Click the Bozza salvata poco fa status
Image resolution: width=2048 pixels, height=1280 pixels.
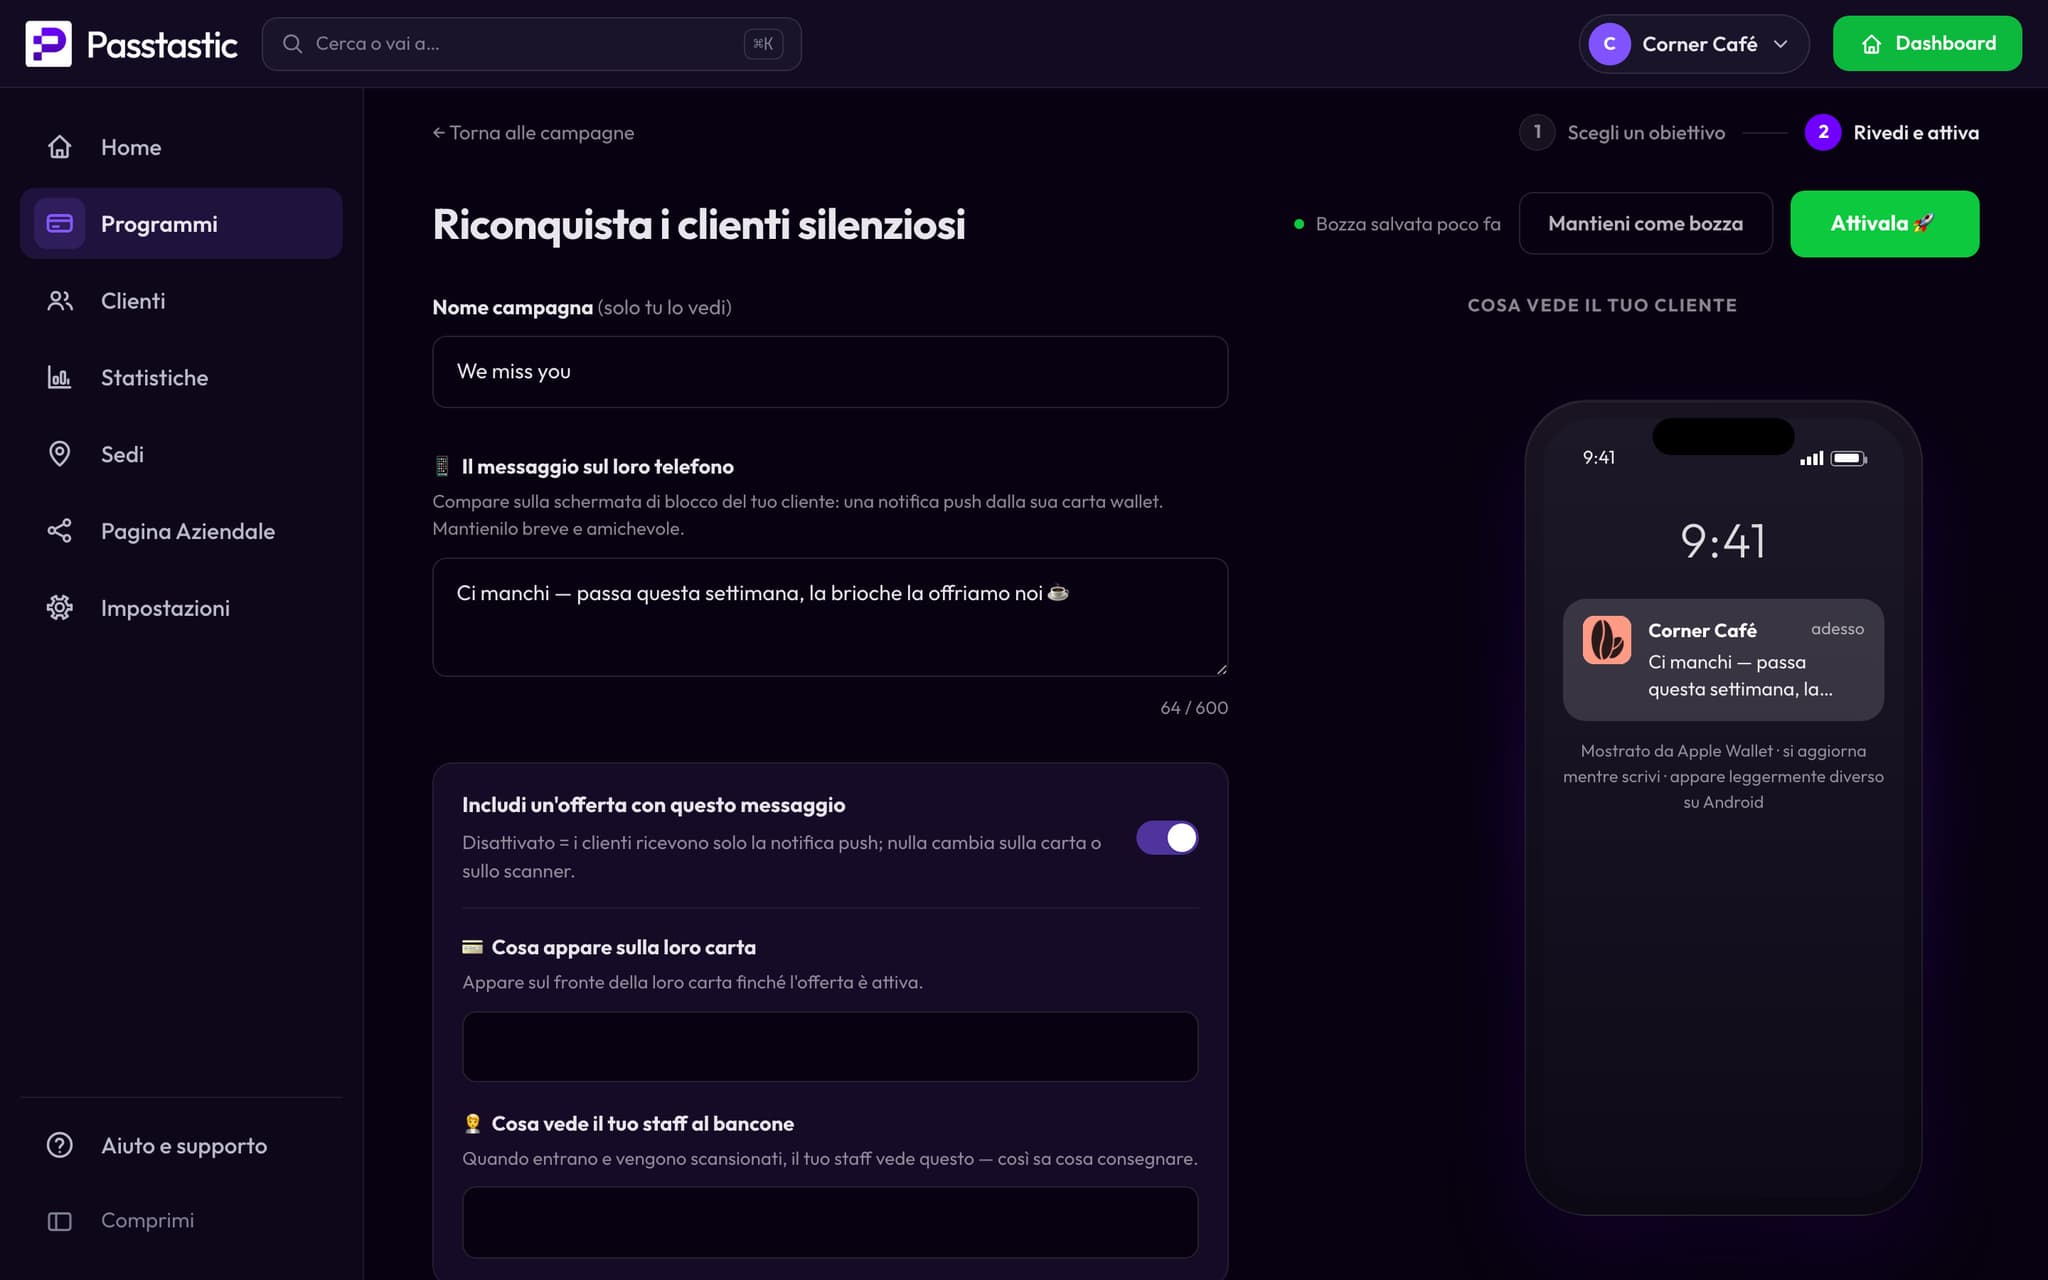pyautogui.click(x=1397, y=224)
